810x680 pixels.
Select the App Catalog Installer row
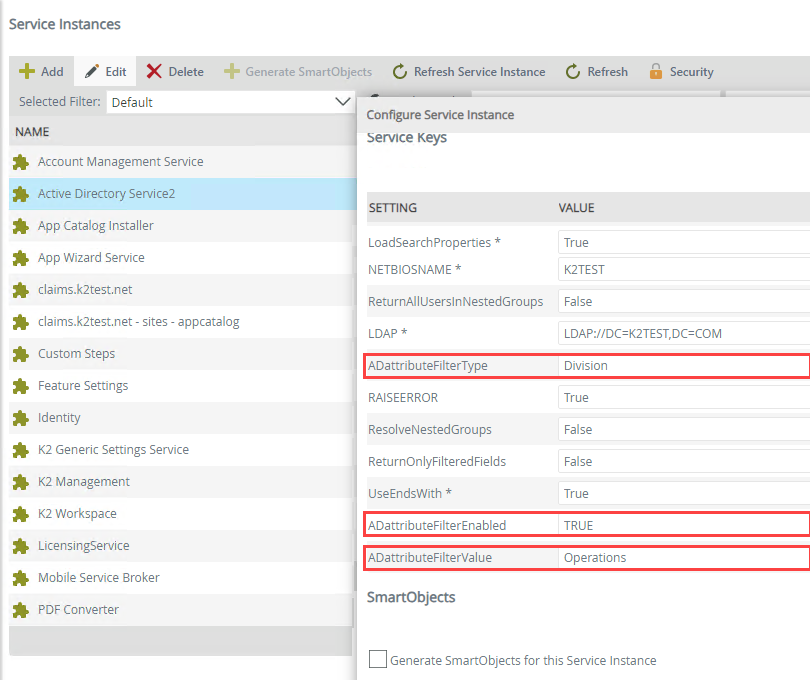tap(95, 226)
